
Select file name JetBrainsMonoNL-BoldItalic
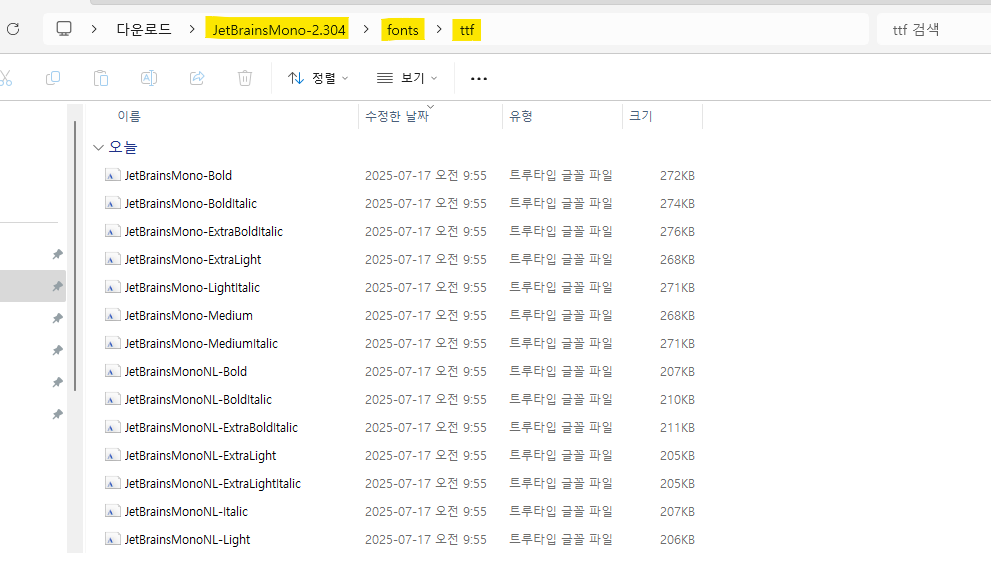coord(198,399)
